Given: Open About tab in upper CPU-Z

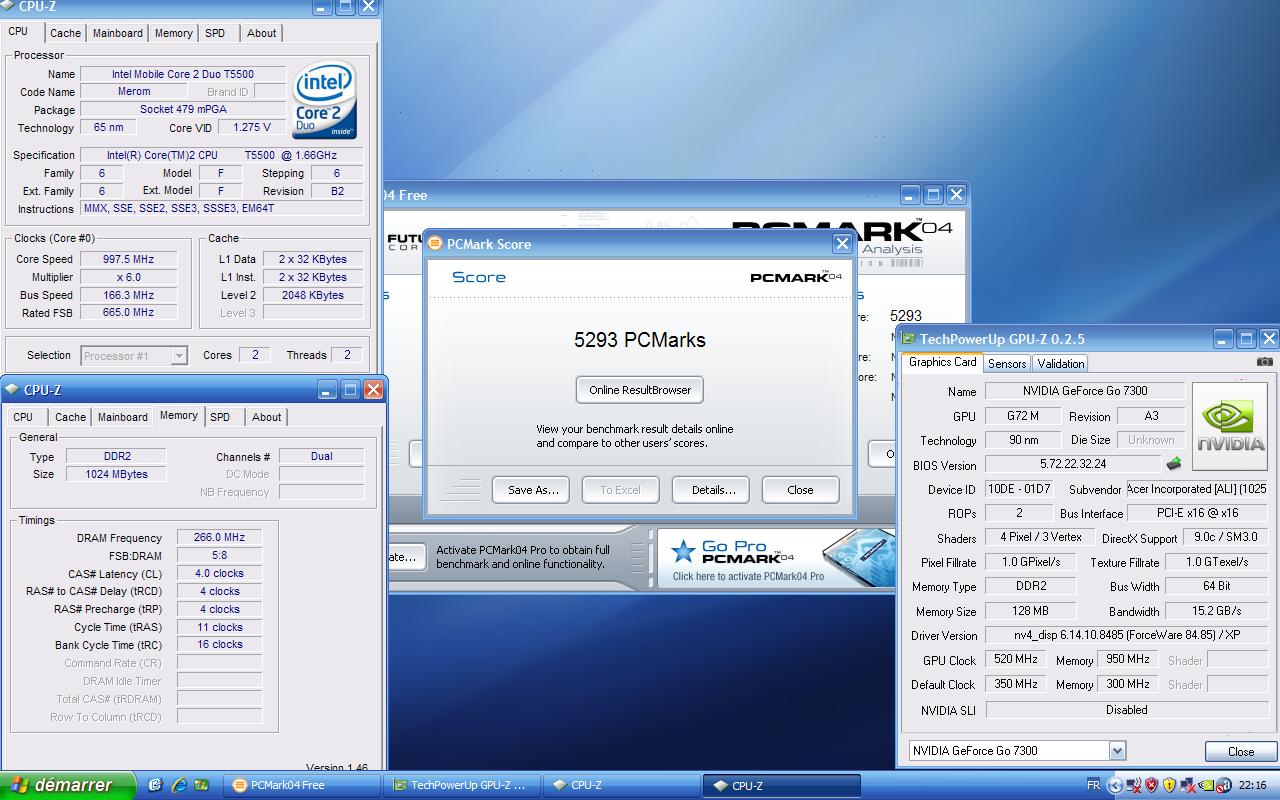Looking at the screenshot, I should [x=262, y=33].
